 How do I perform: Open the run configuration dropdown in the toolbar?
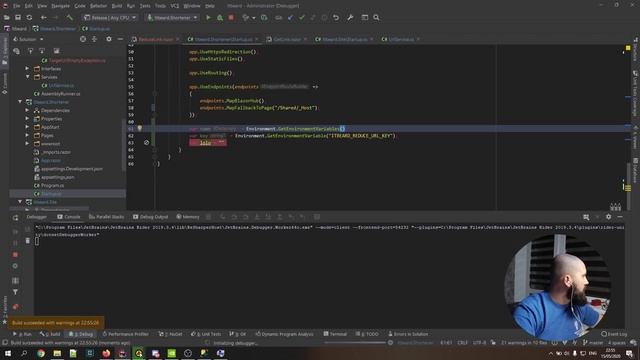point(172,18)
